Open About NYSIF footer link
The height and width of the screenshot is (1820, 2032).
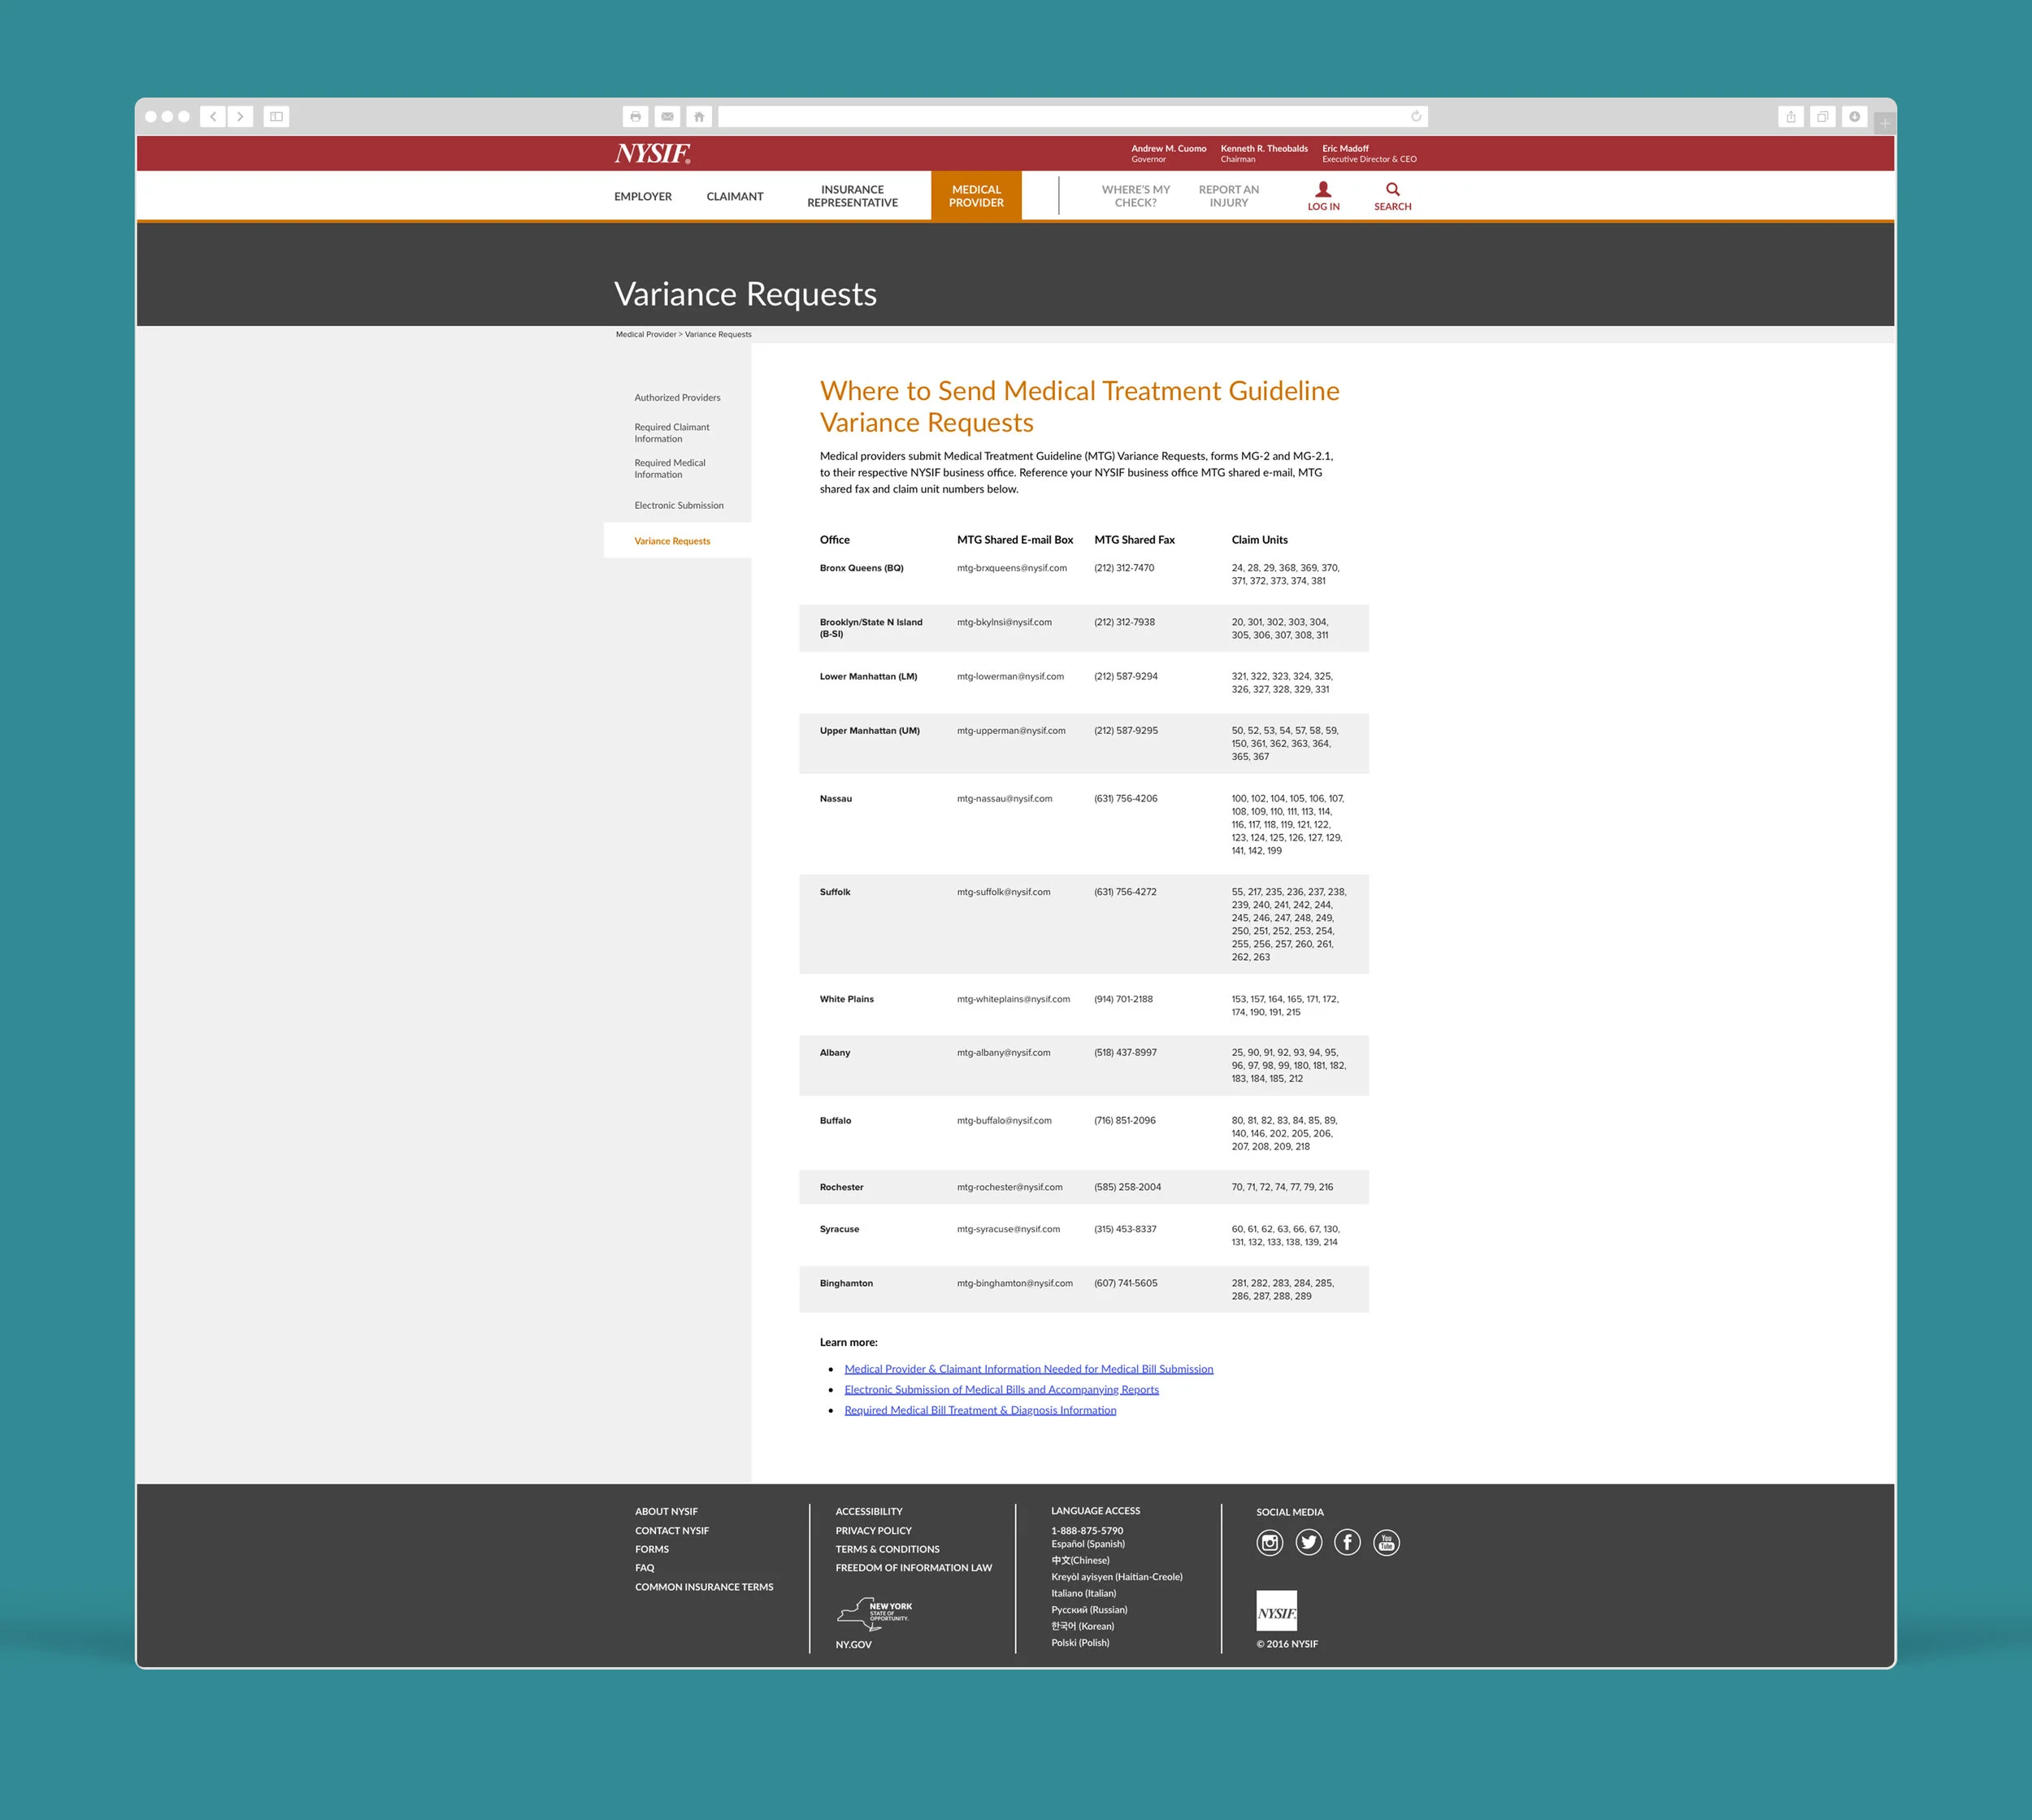[x=666, y=1512]
